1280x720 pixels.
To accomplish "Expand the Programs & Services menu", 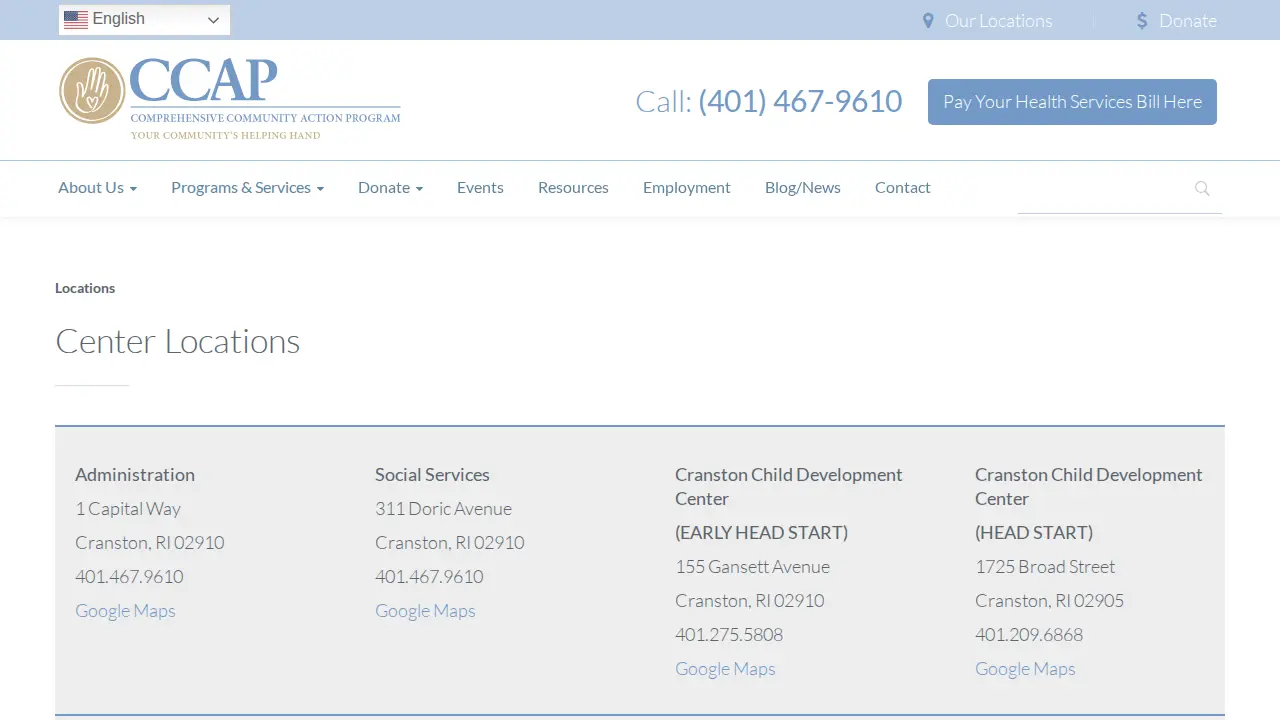I will pos(247,187).
